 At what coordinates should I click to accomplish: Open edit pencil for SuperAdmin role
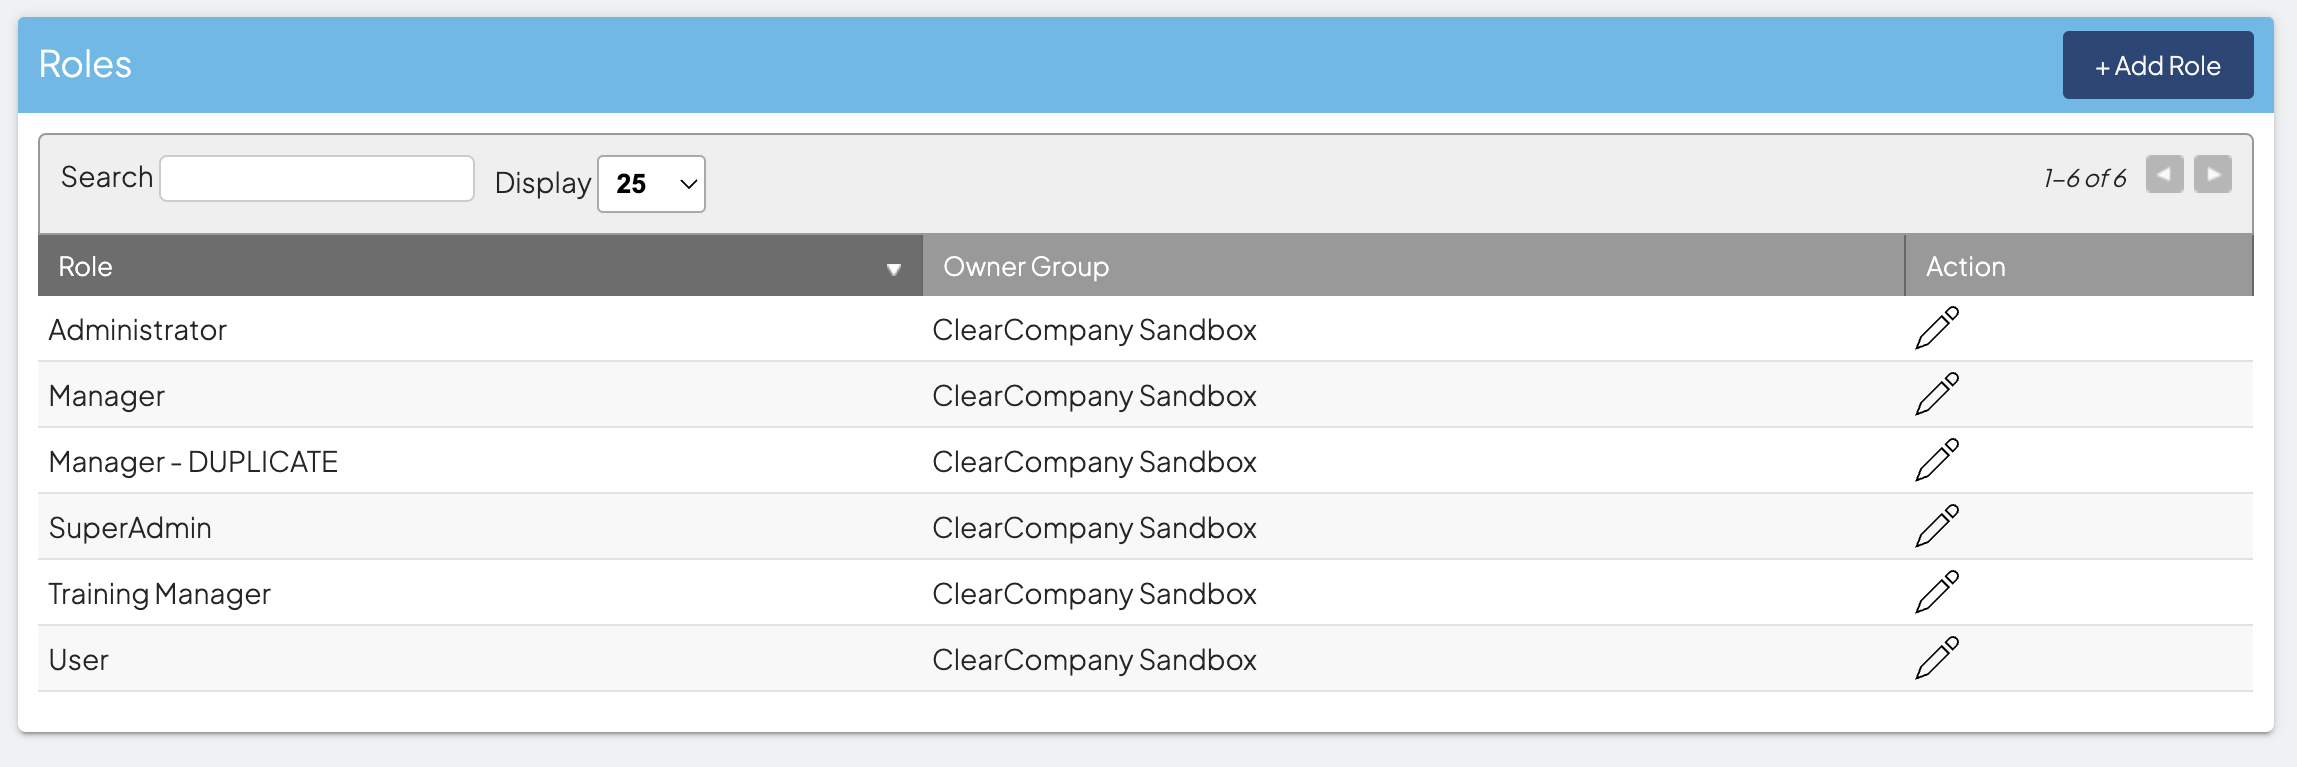1936,527
